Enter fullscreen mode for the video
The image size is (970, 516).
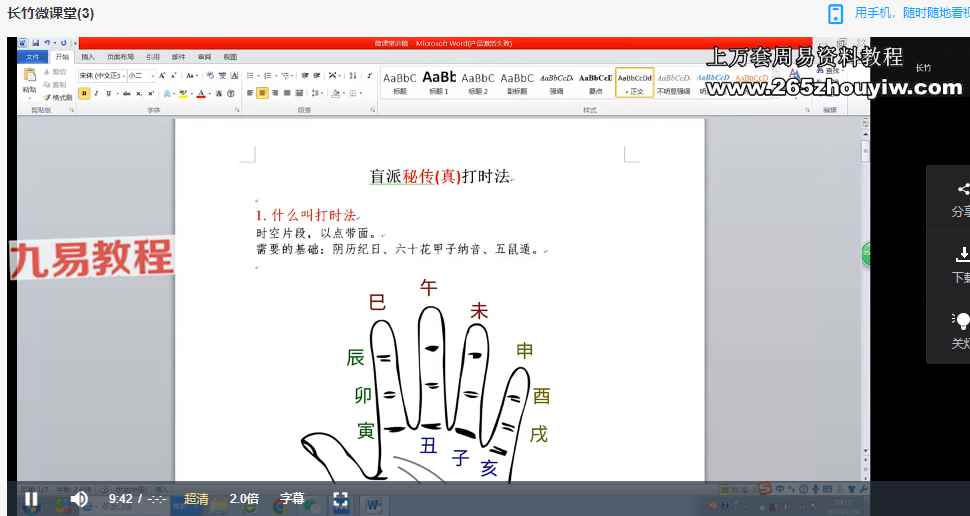pos(340,500)
